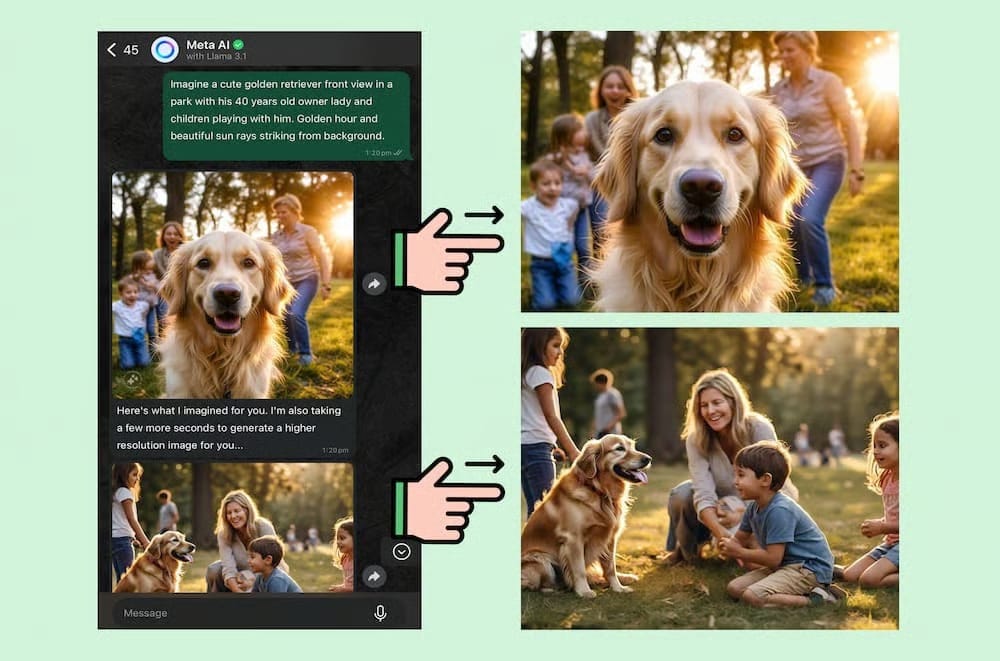
Task: Forward the second generated park image
Action: (x=374, y=577)
